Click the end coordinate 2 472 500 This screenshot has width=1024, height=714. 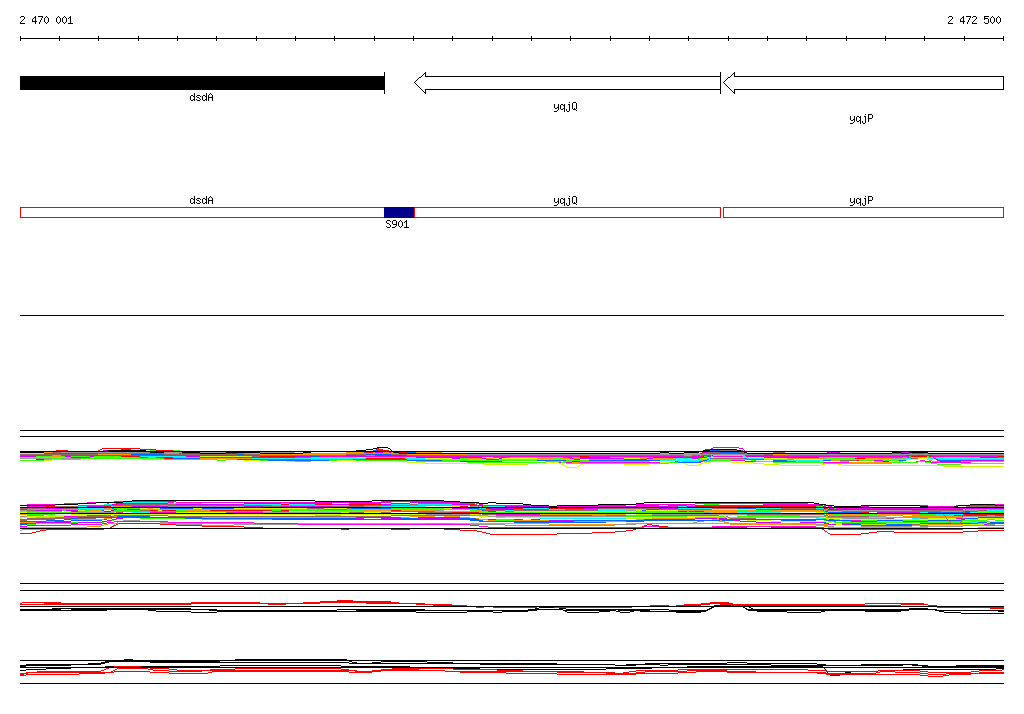[x=974, y=20]
